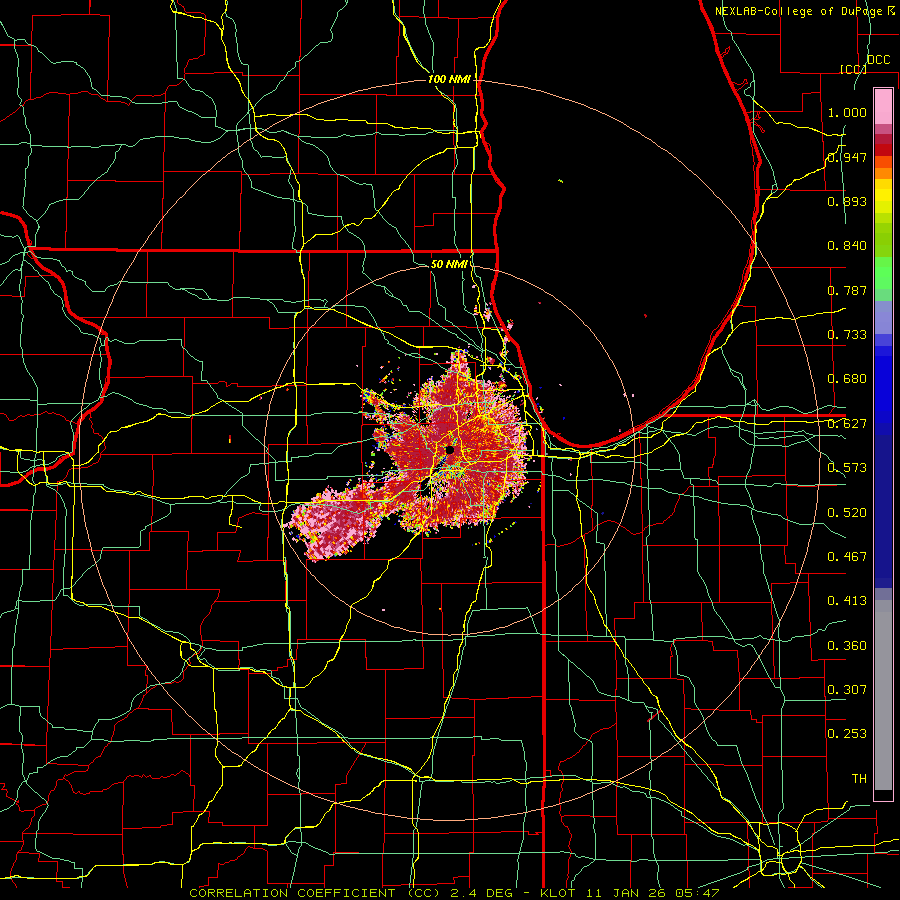This screenshot has width=900, height=900.
Task: Pick the orange segment of the color bar
Action: pos(883,173)
